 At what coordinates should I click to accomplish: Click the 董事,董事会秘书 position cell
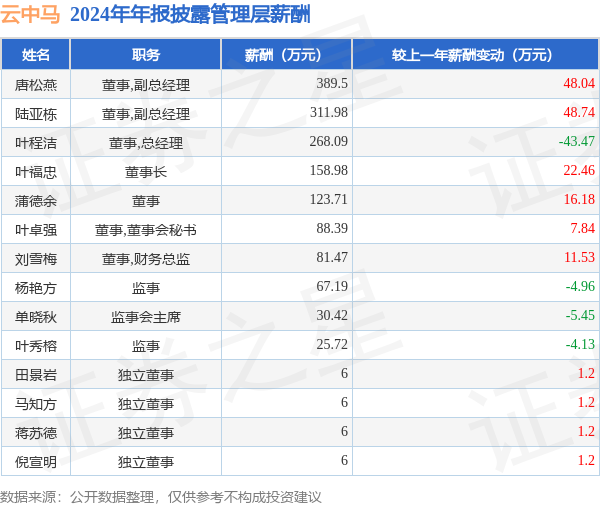[x=146, y=230]
